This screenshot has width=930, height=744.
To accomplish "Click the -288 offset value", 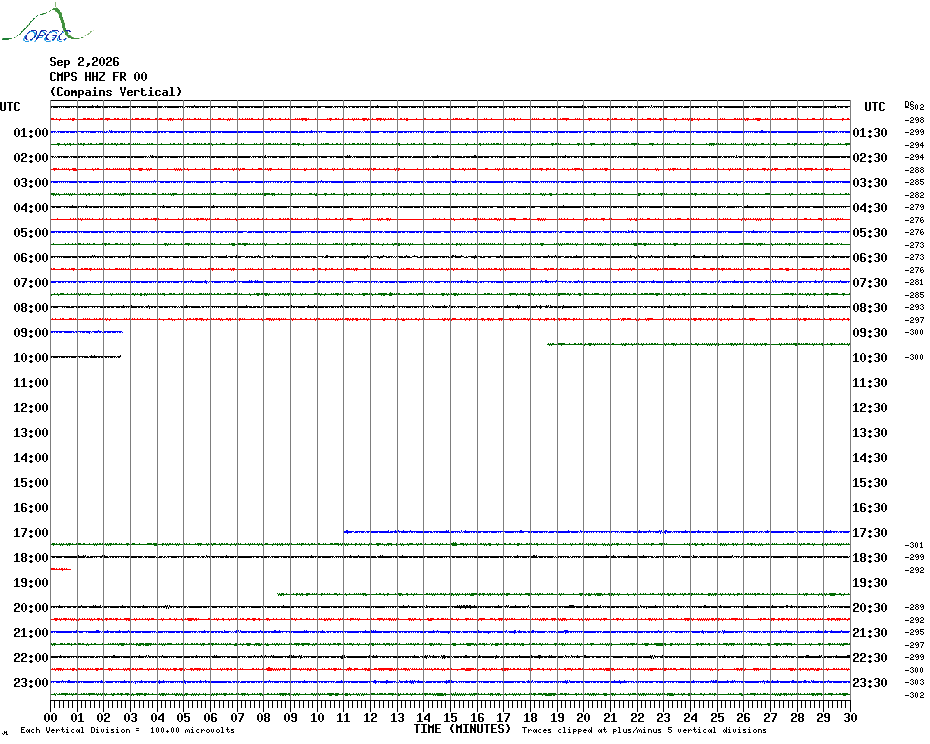I will (x=914, y=170).
